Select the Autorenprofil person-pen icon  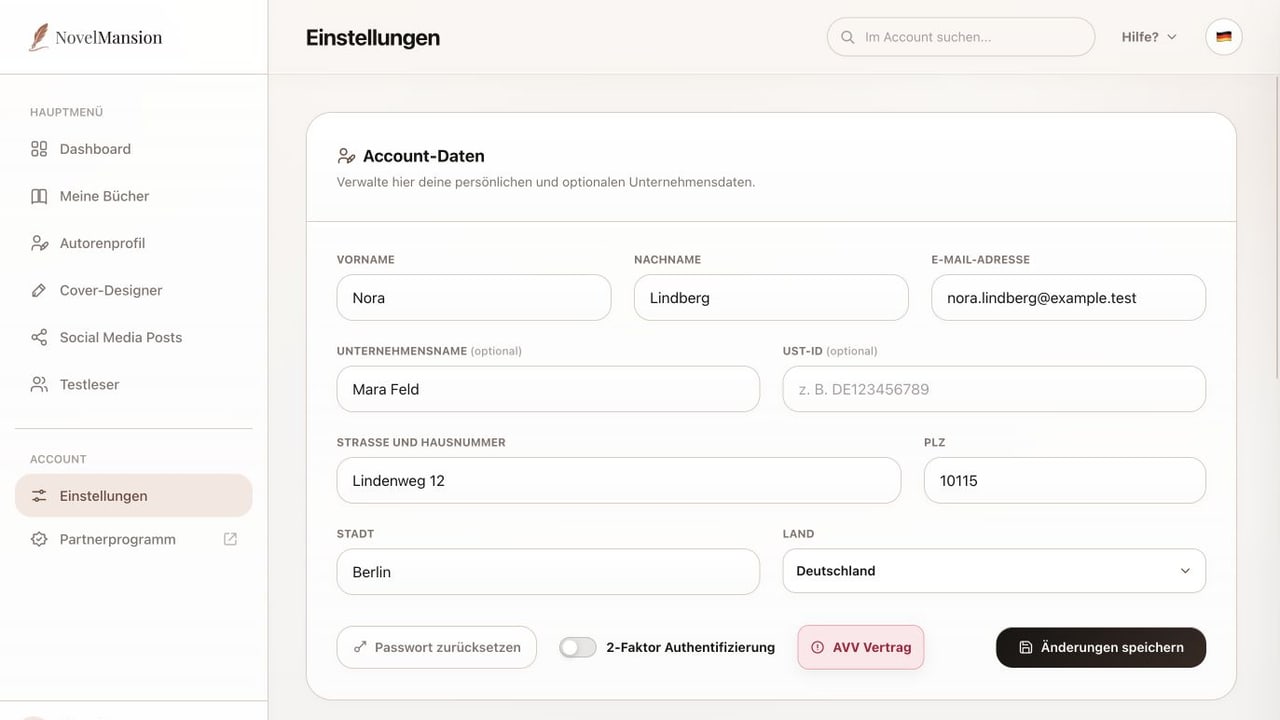pyautogui.click(x=39, y=243)
